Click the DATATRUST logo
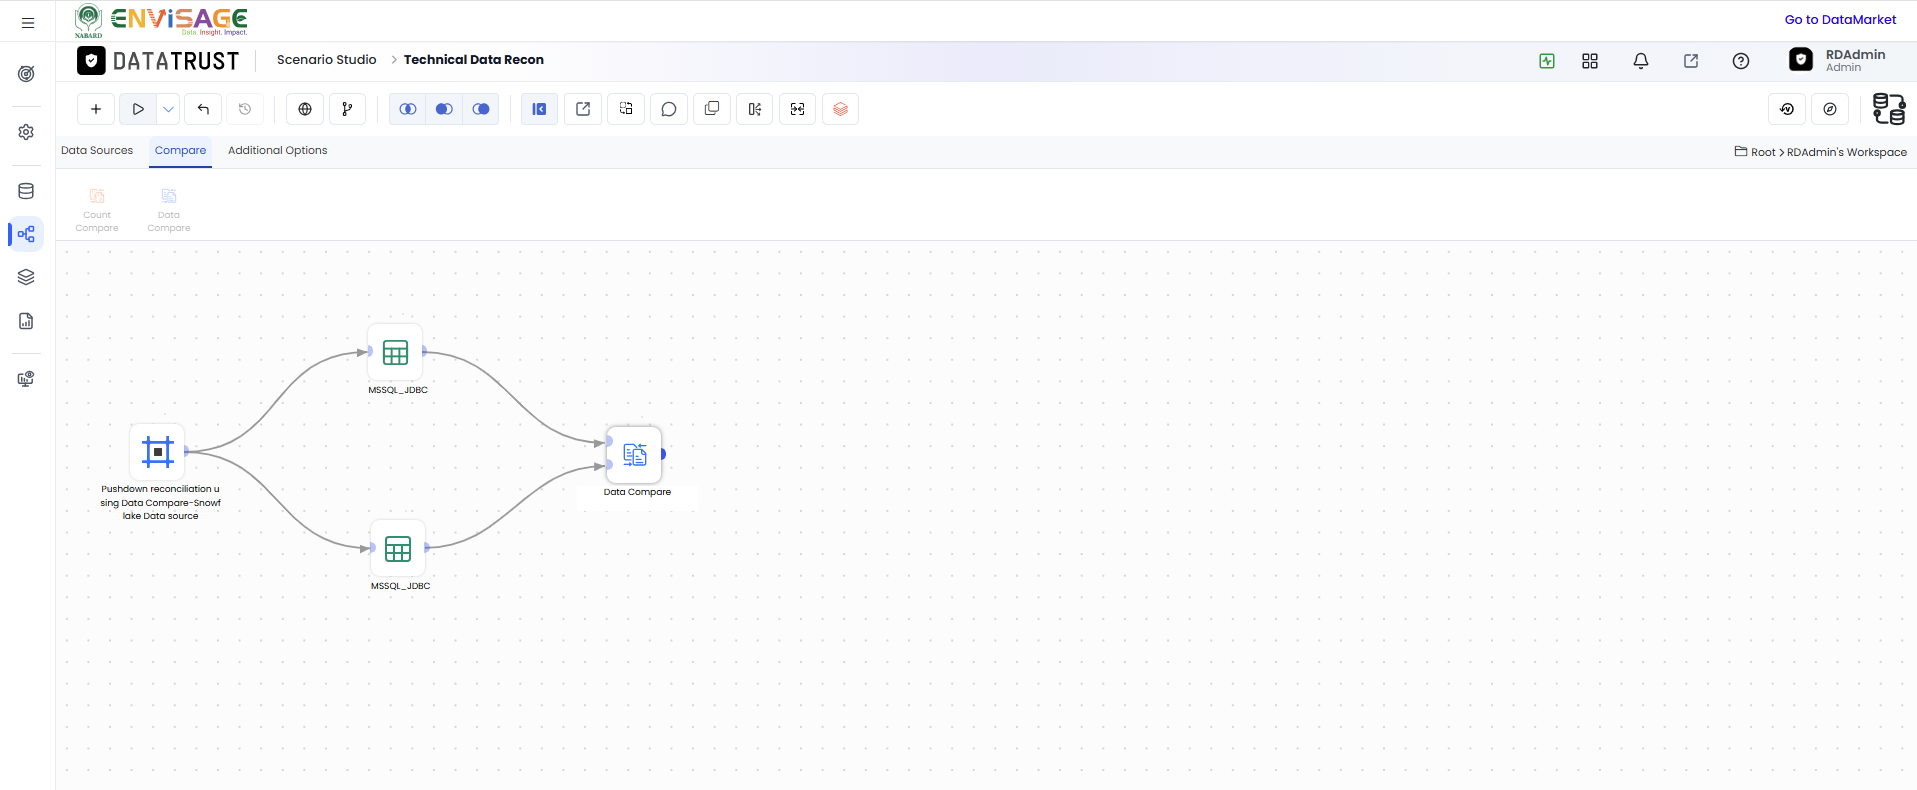The height and width of the screenshot is (790, 1917). 158,61
